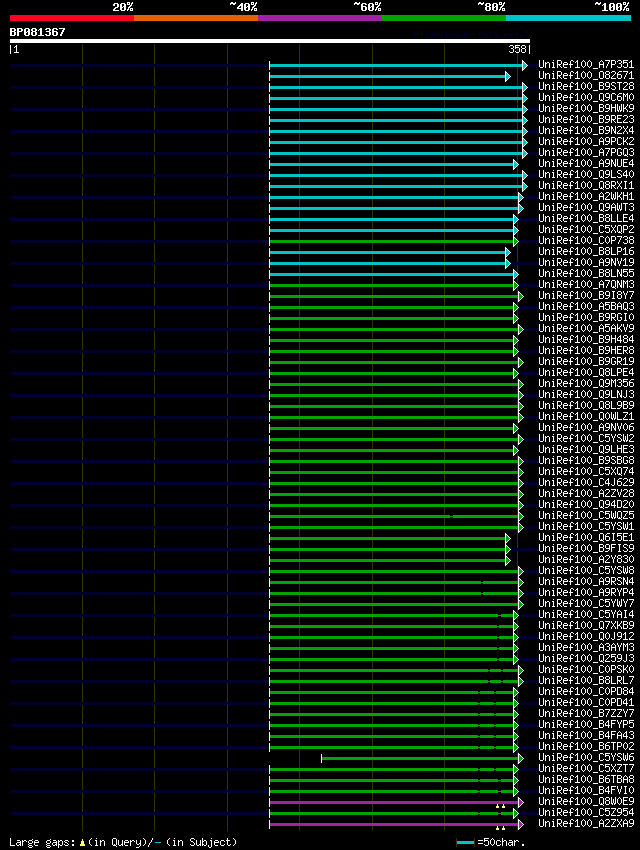Open the UniRef100_A2Y830 entry
The height and width of the screenshot is (850, 640).
pos(586,559)
